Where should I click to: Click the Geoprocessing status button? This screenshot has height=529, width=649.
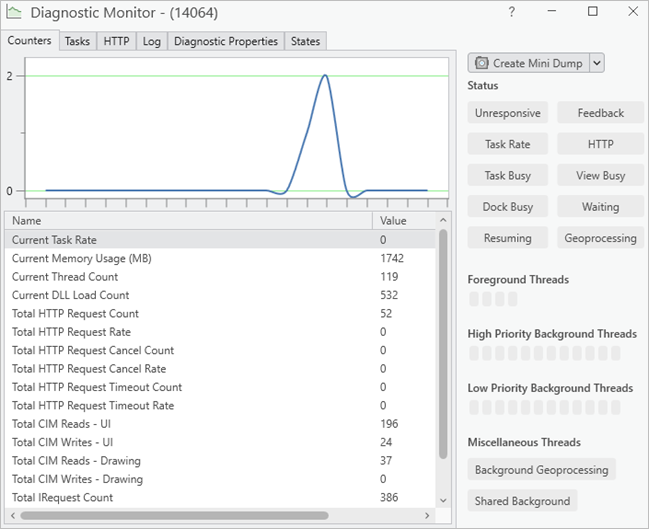(x=600, y=238)
